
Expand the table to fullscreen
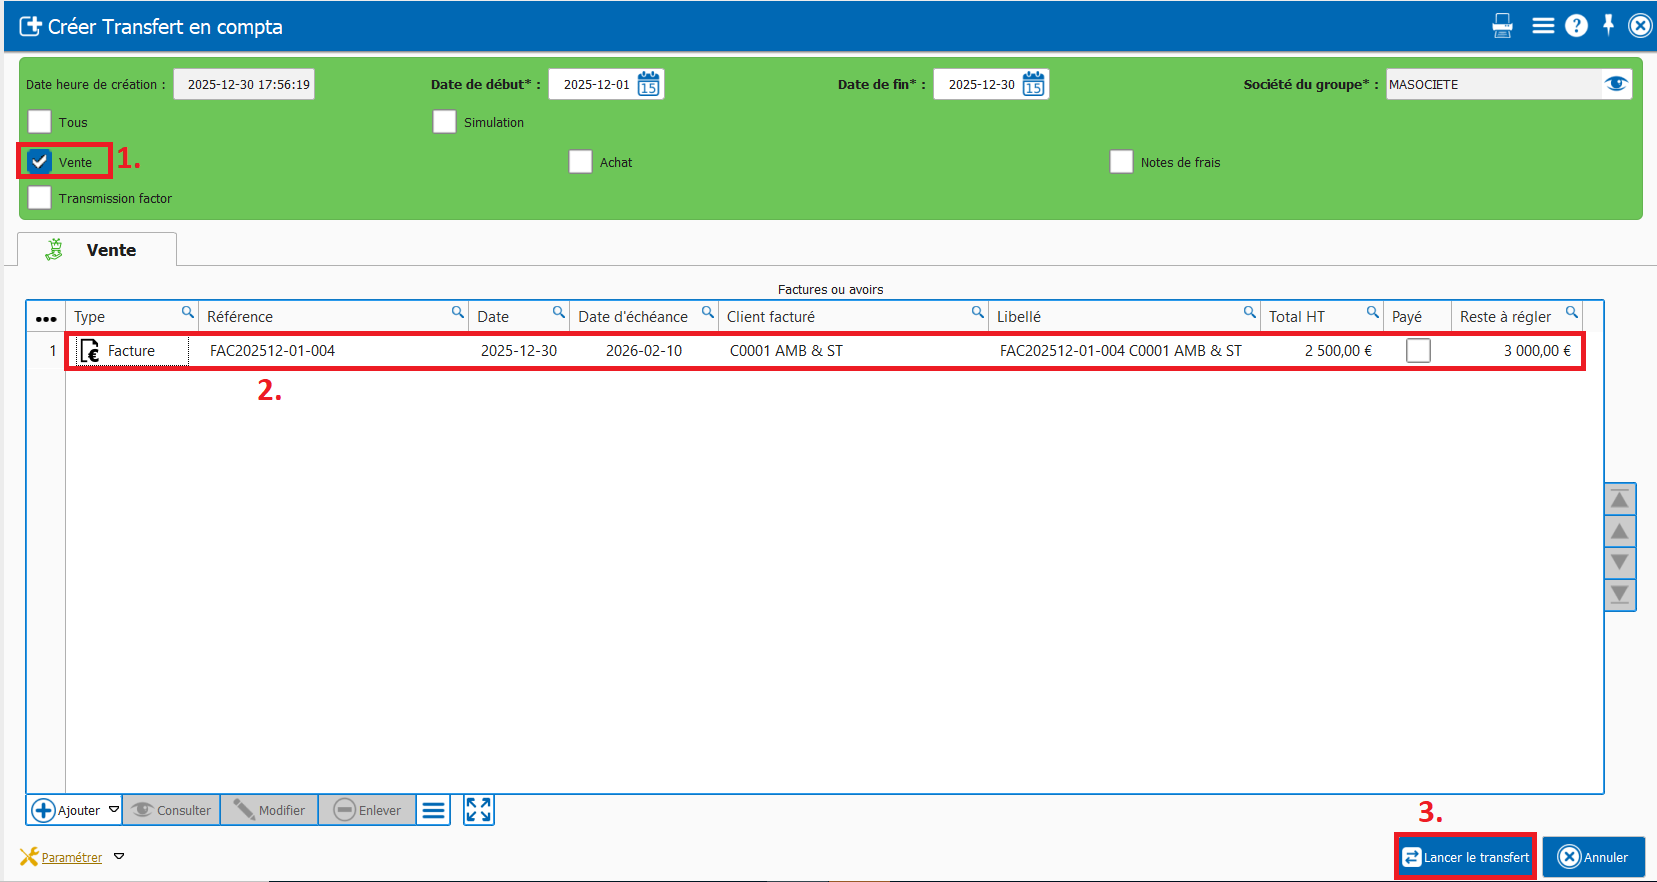click(x=478, y=810)
